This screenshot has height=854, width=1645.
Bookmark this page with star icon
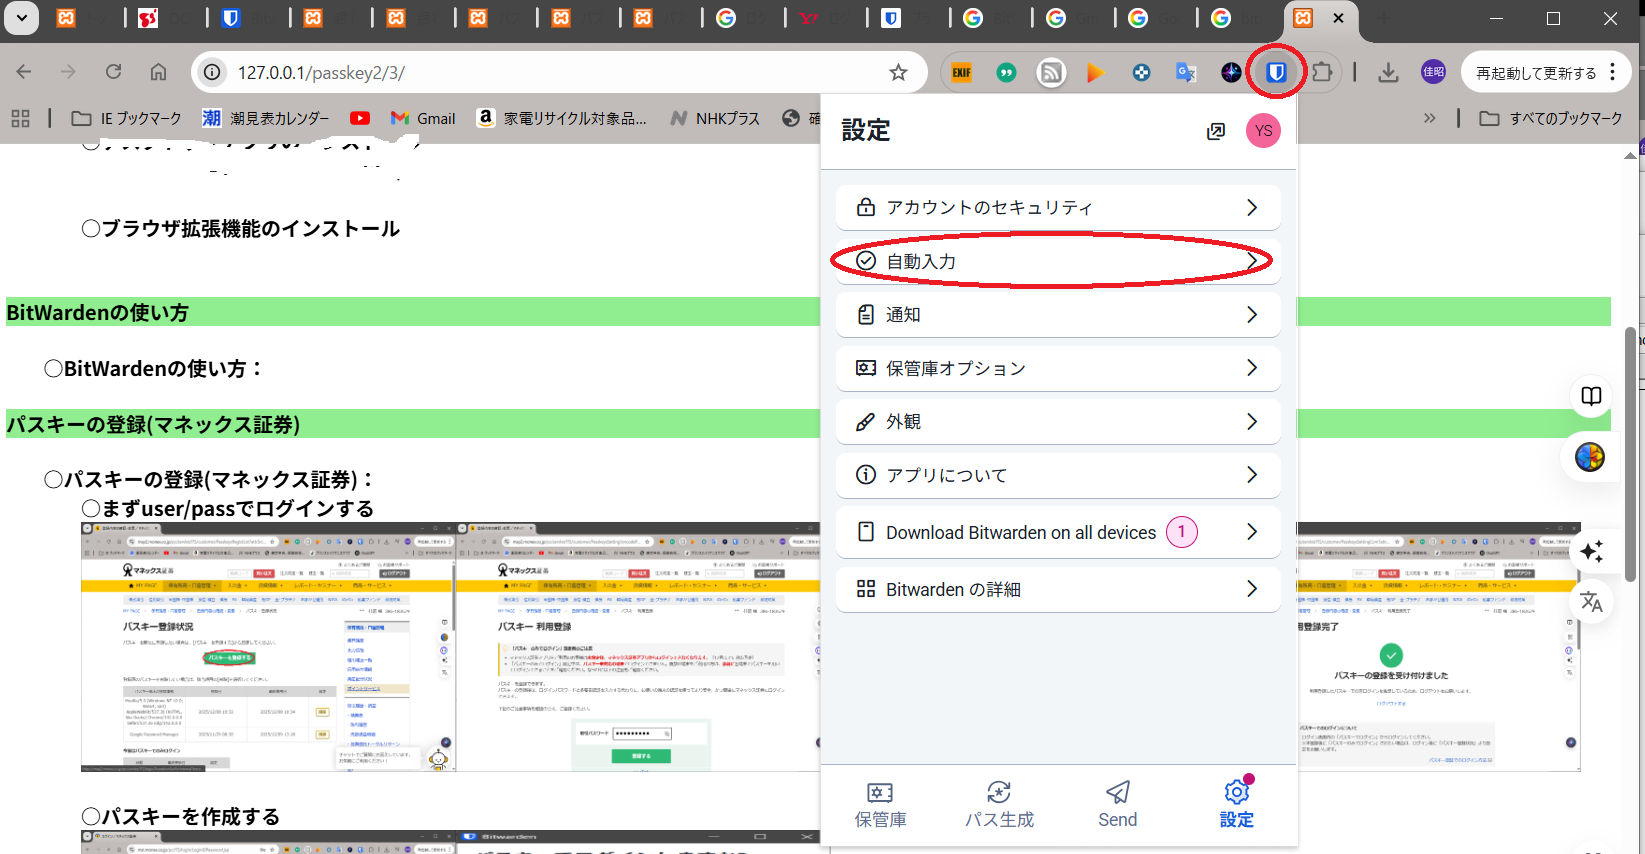pyautogui.click(x=898, y=72)
